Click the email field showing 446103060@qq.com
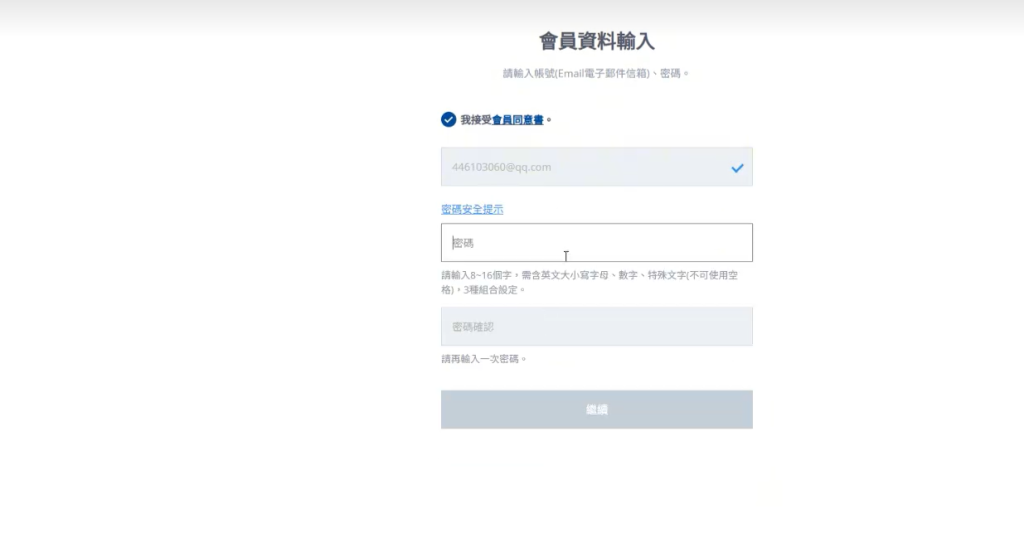1024x543 pixels. point(580,167)
